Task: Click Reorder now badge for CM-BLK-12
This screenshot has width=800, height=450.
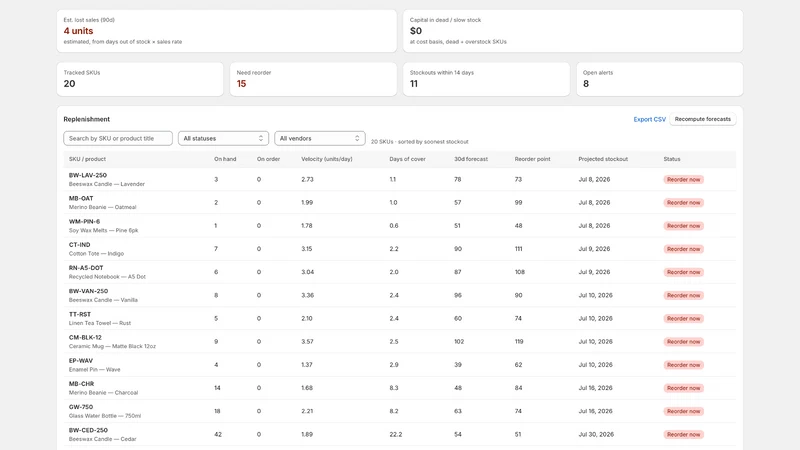Action: click(x=684, y=342)
